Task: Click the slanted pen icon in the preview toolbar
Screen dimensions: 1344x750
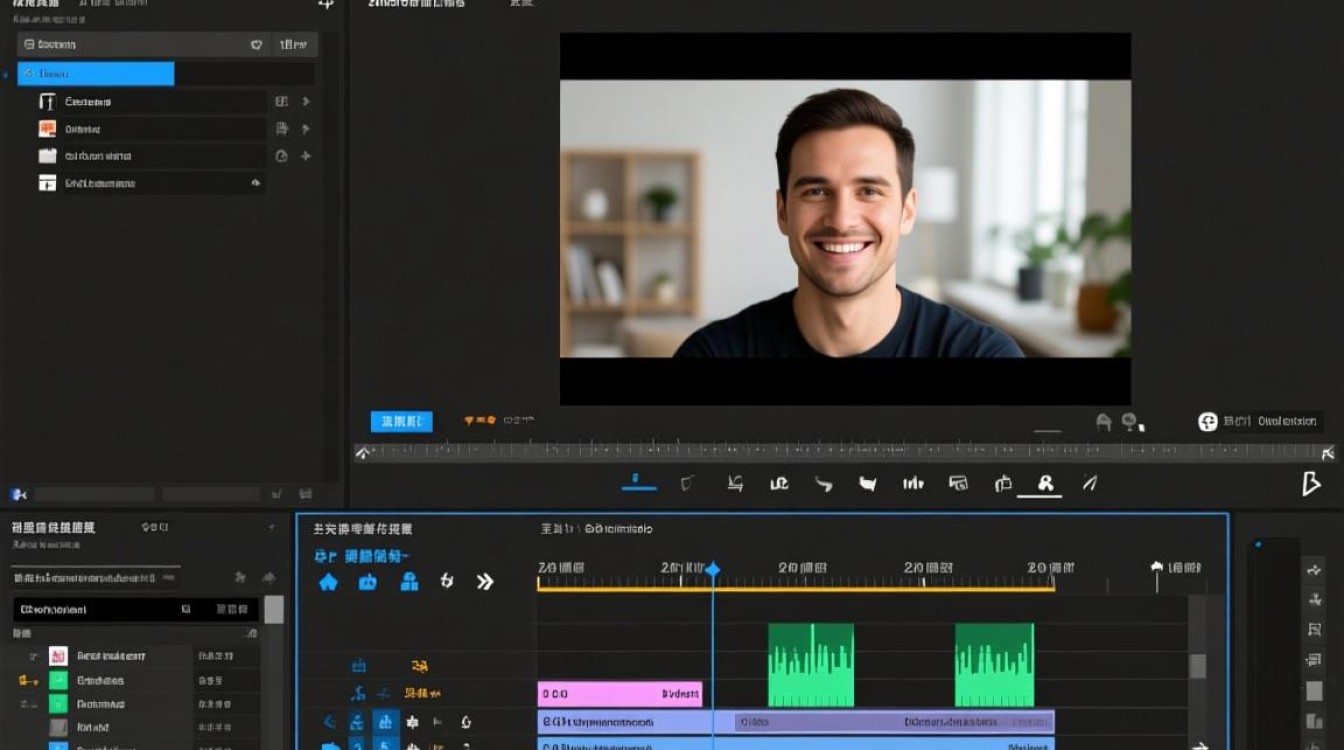Action: (x=1089, y=484)
